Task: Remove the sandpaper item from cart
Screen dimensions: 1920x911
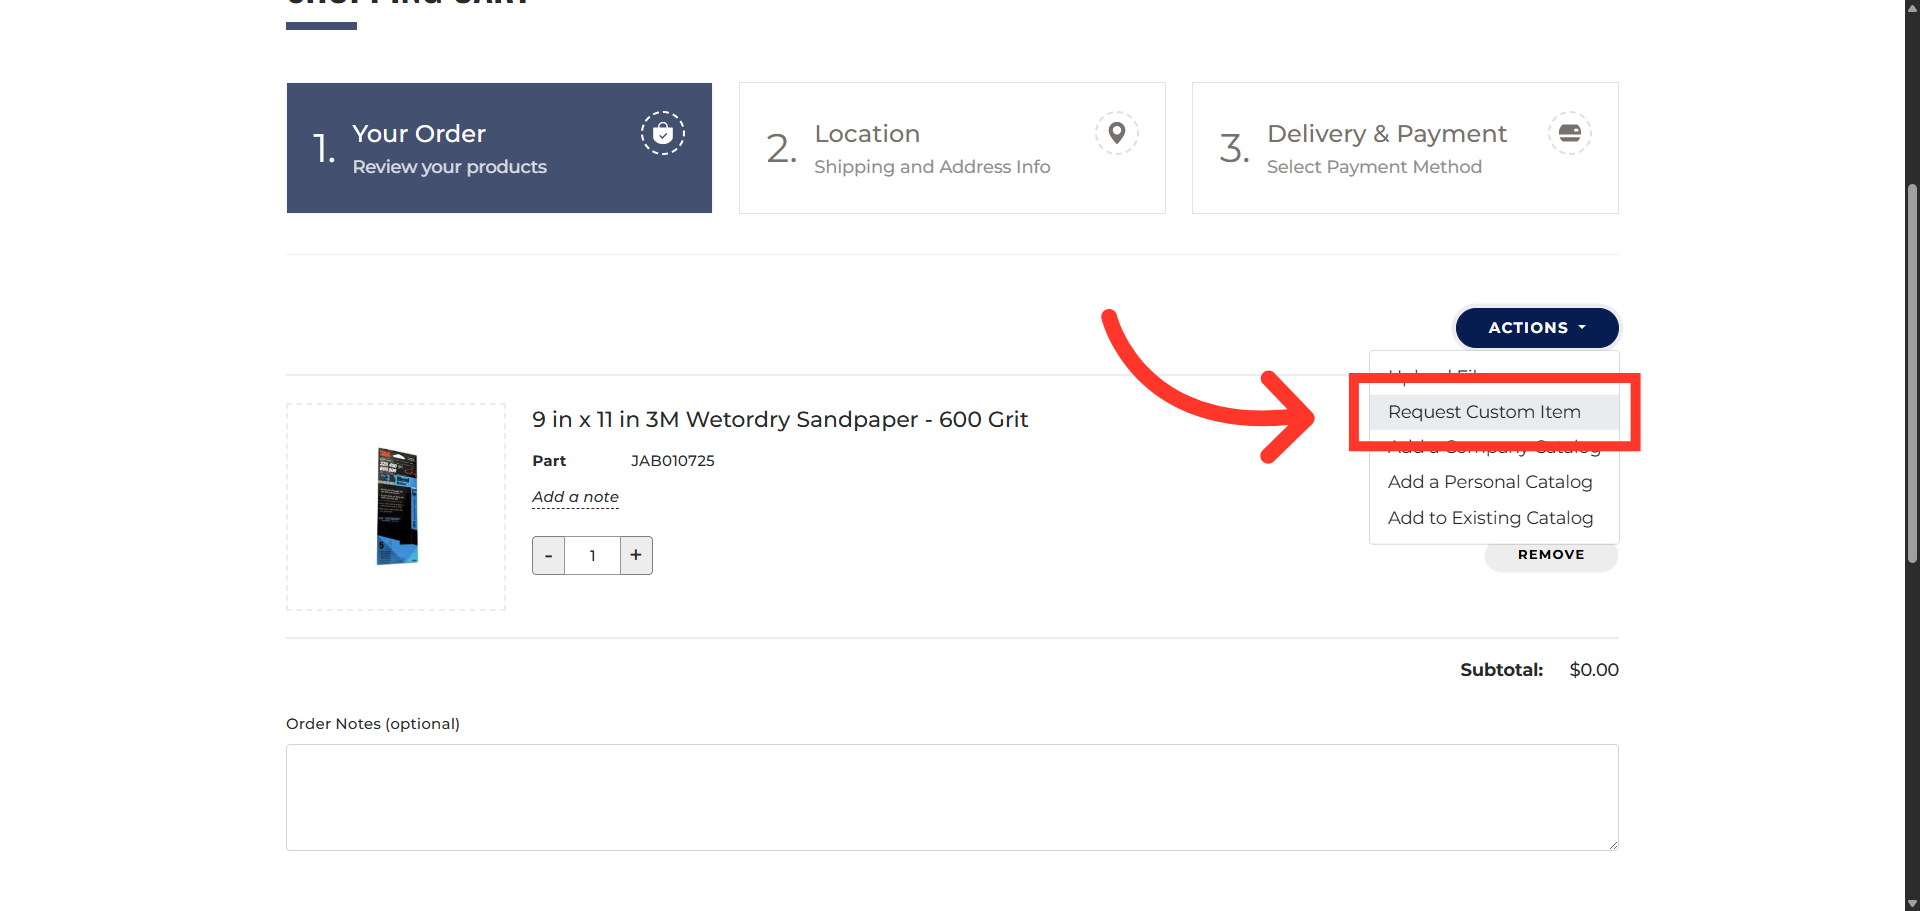Action: [x=1551, y=555]
